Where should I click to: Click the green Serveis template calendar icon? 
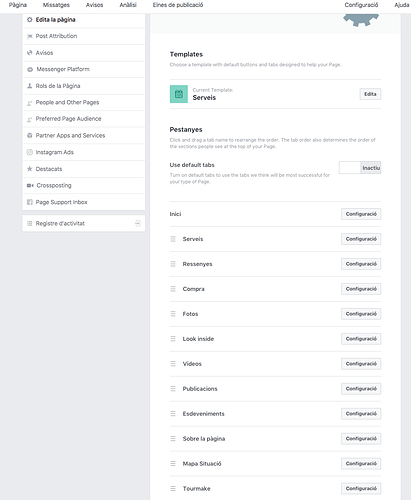click(x=179, y=94)
